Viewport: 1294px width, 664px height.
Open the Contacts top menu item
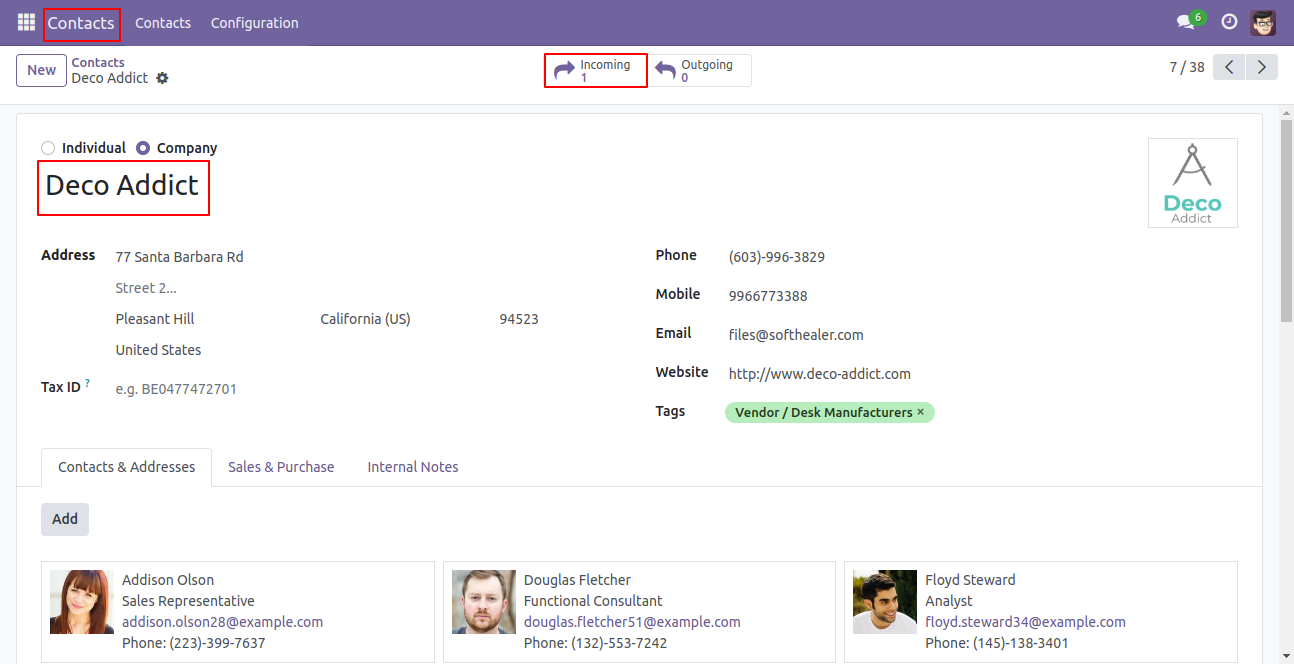coord(163,22)
